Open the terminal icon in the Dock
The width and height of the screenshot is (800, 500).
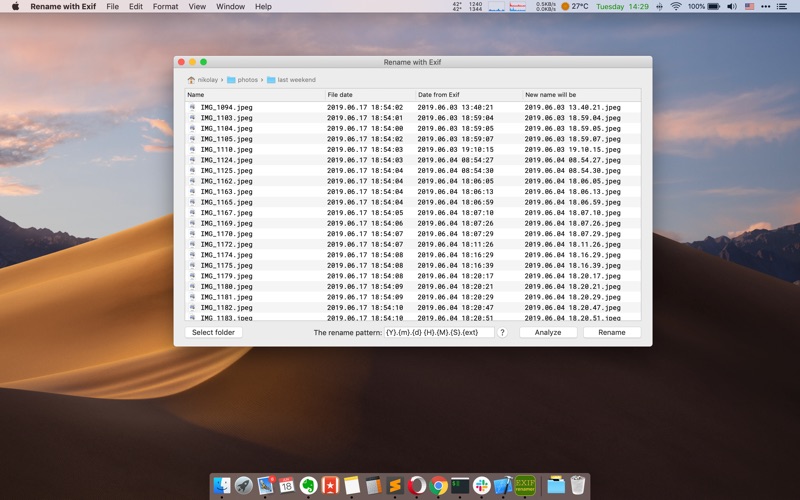click(460, 485)
